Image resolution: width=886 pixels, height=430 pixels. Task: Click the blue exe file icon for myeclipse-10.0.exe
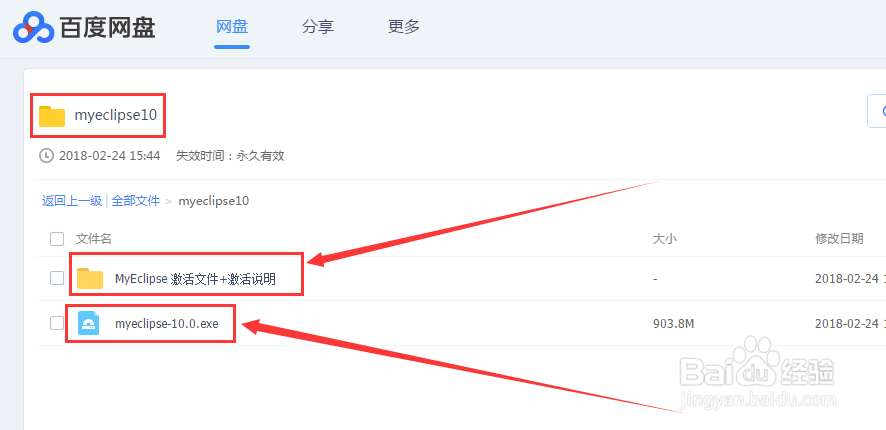click(x=89, y=323)
